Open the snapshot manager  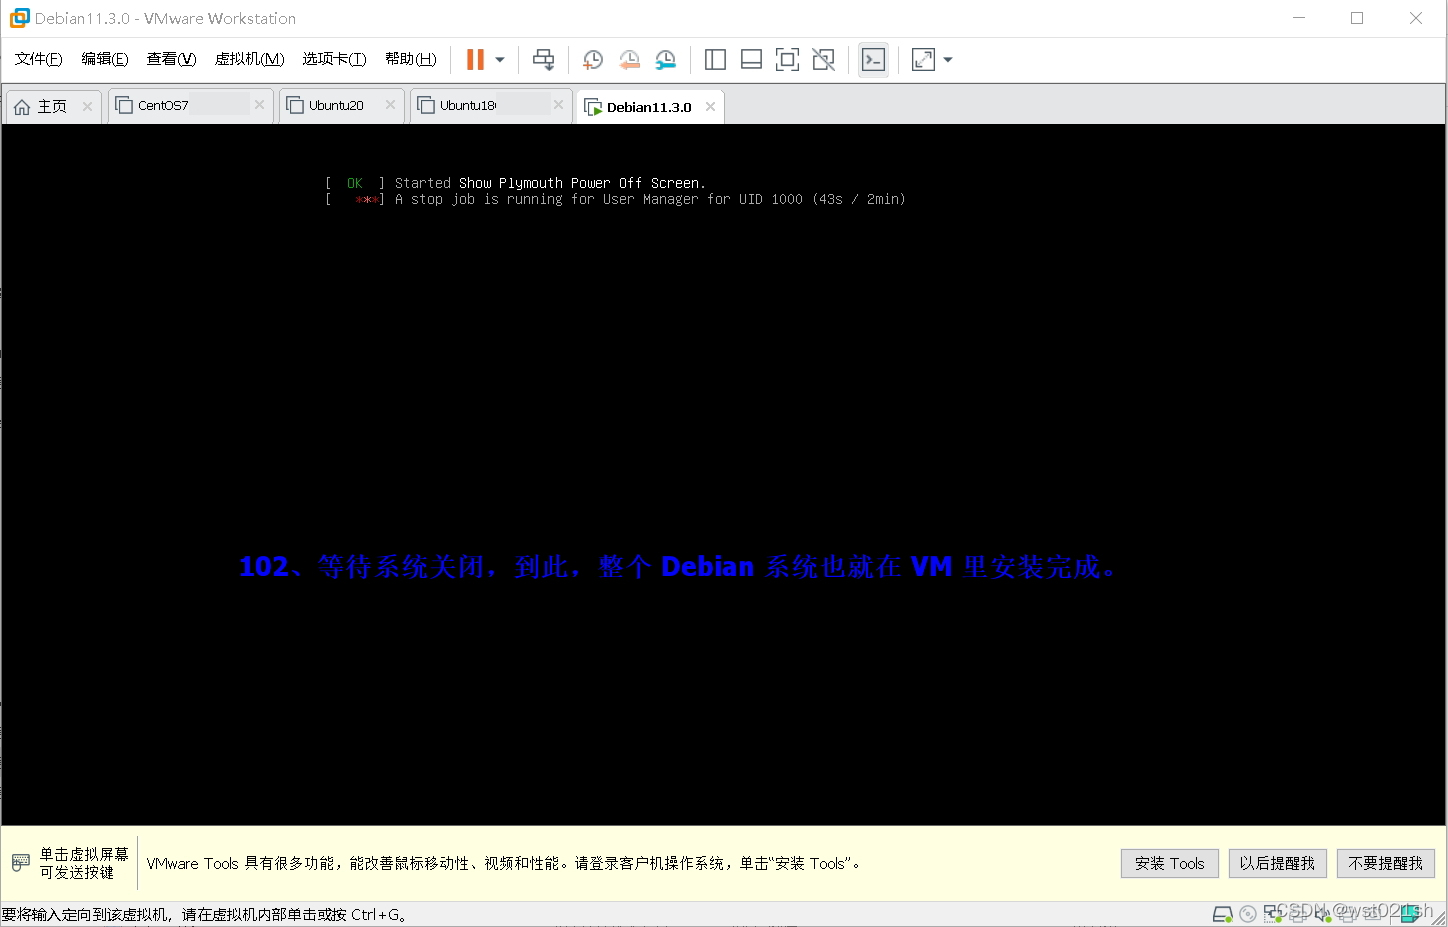coord(665,60)
